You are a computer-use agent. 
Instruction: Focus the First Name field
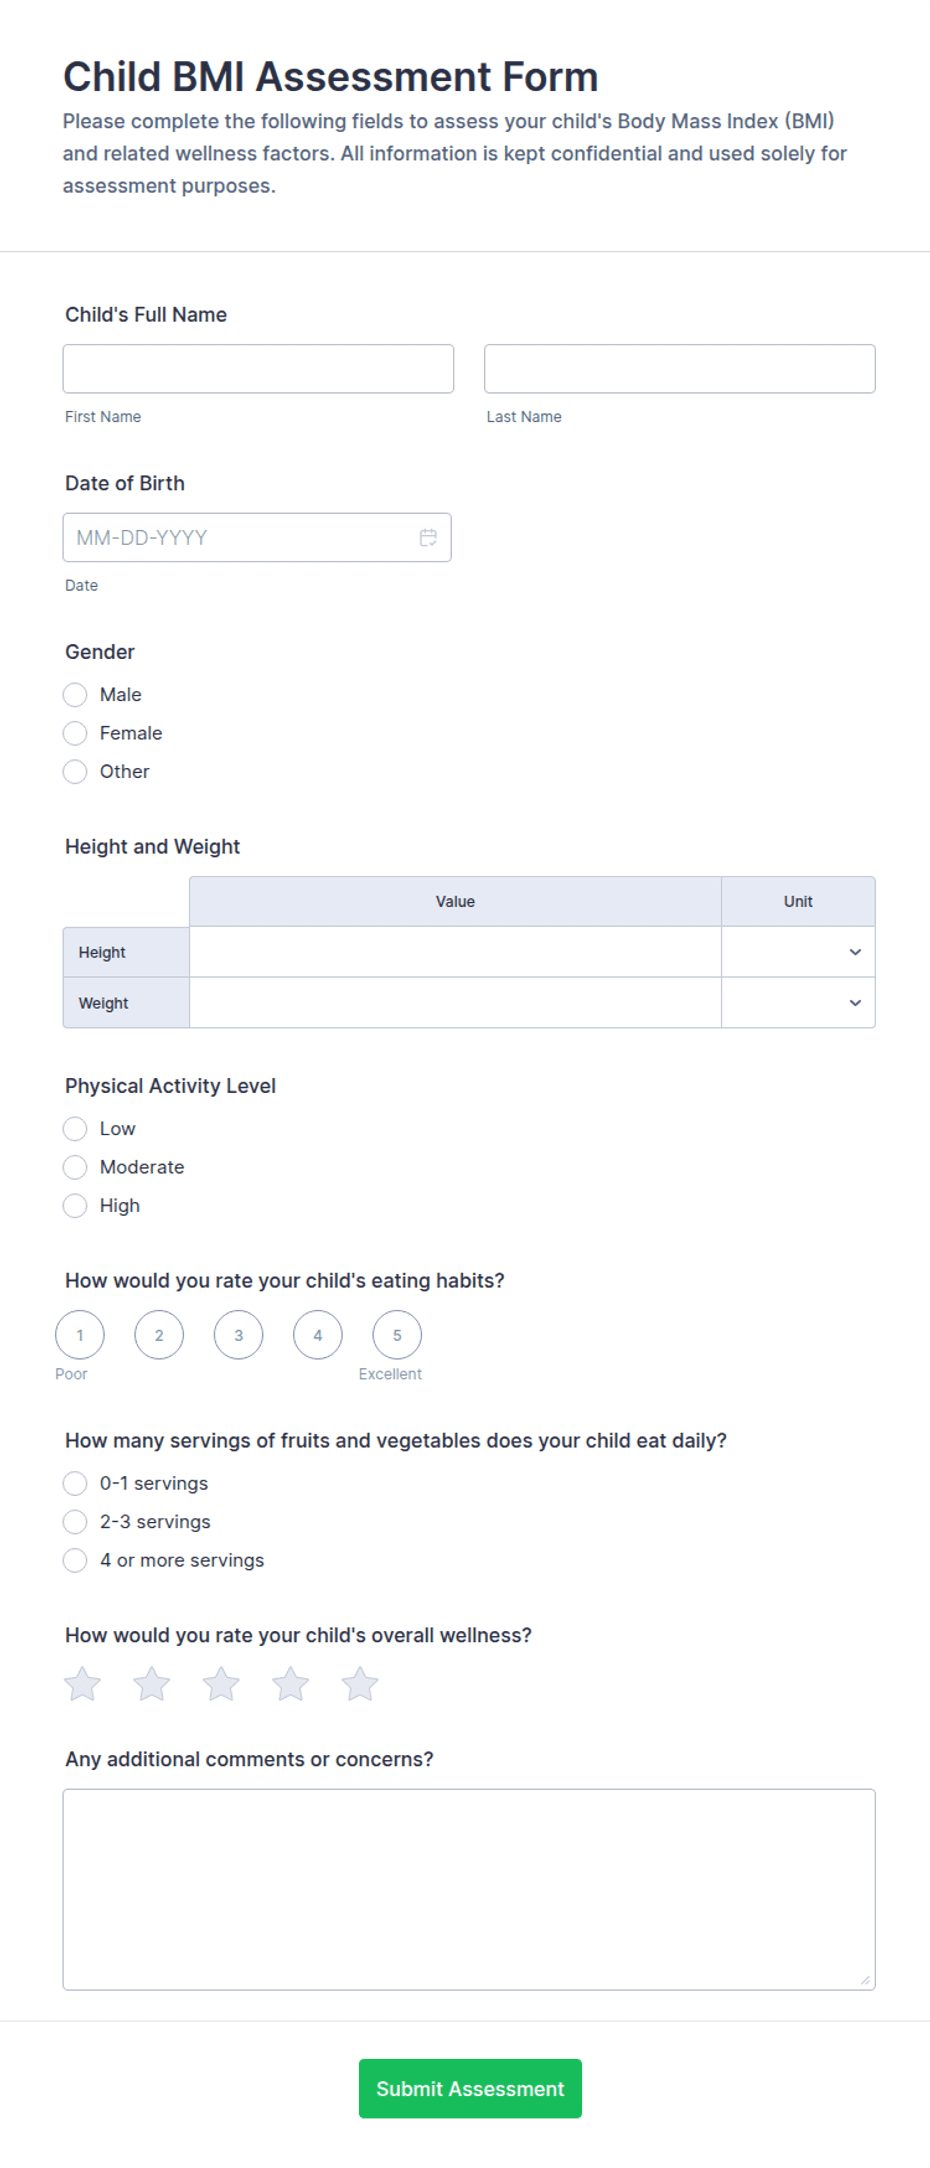[258, 369]
